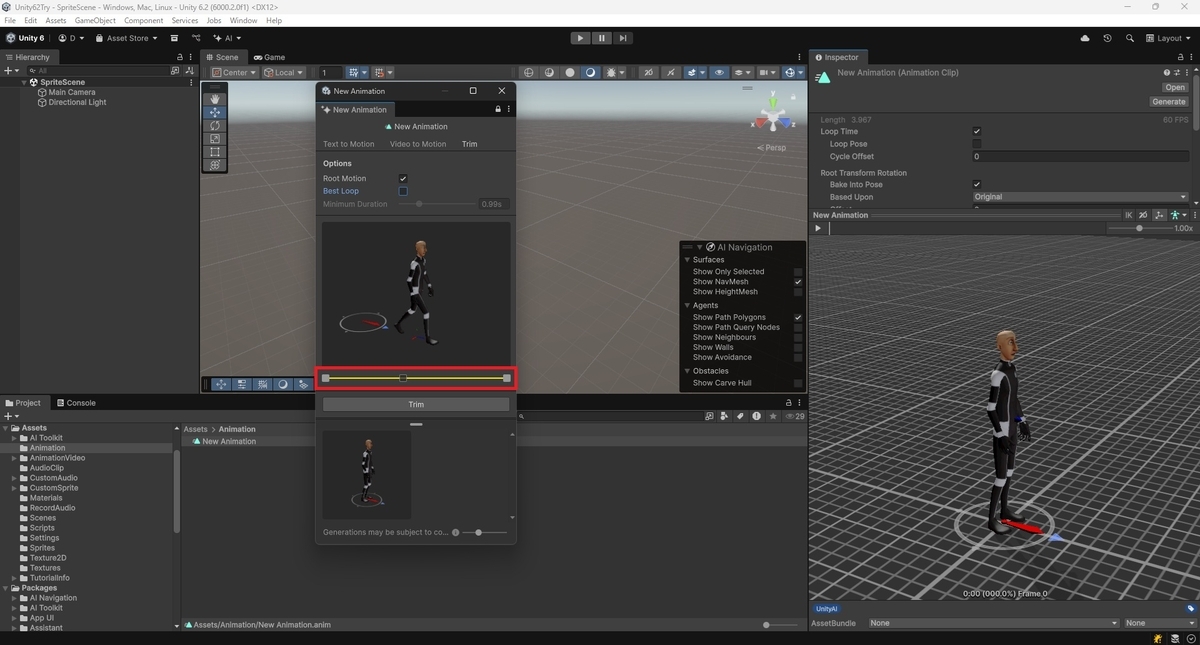
Task: Select the Hand view tool
Action: 215,99
